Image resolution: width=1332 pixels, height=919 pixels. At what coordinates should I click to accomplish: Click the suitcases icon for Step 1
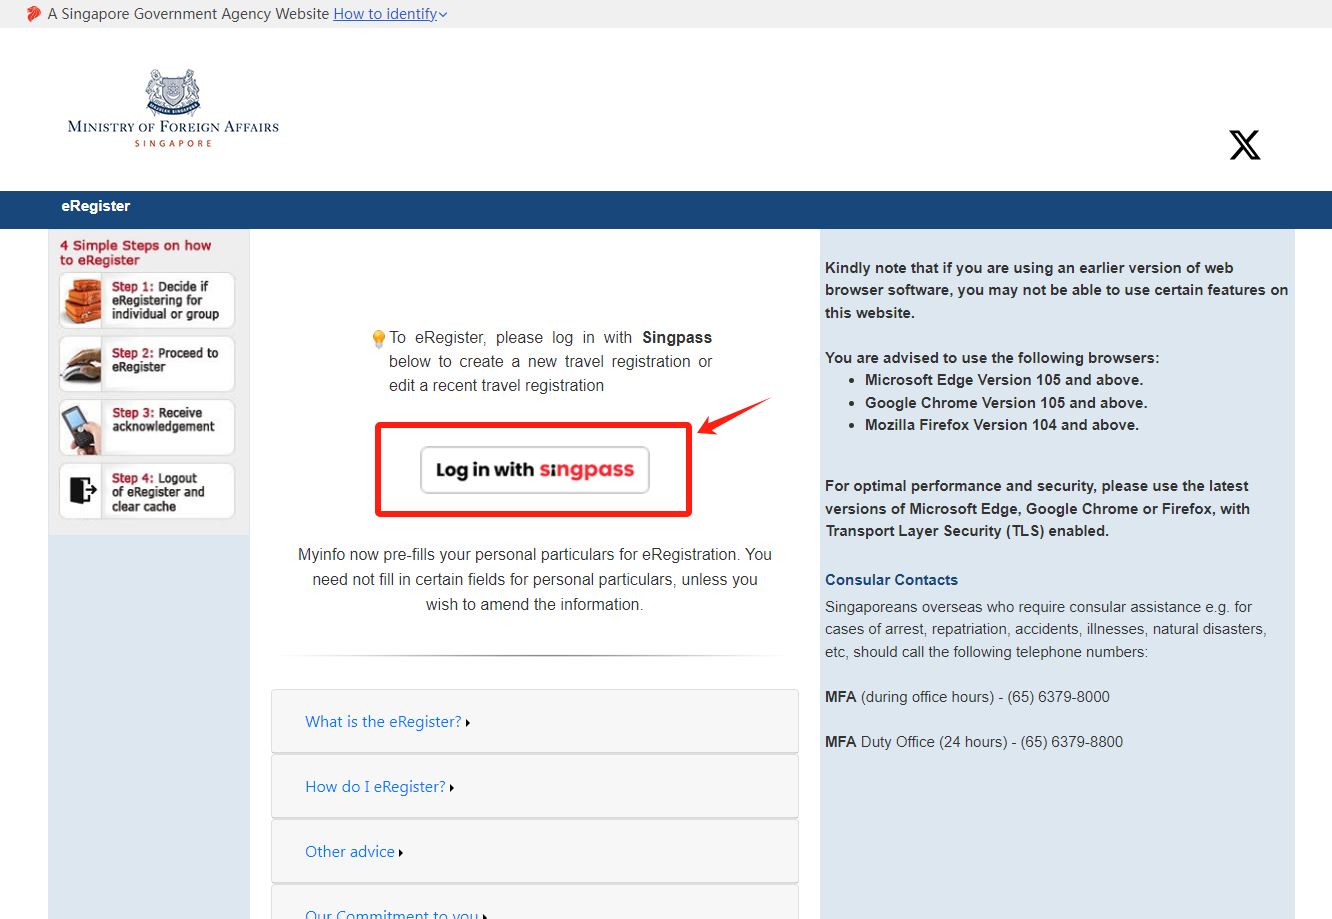pyautogui.click(x=82, y=301)
